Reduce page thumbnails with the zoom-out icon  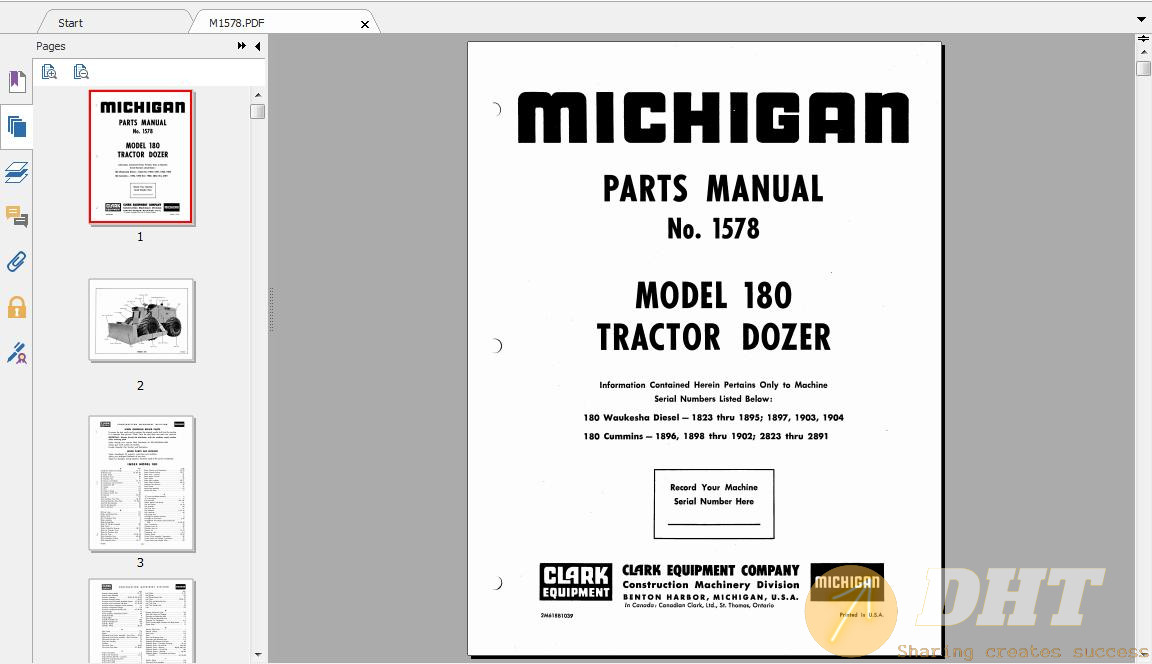pos(82,72)
